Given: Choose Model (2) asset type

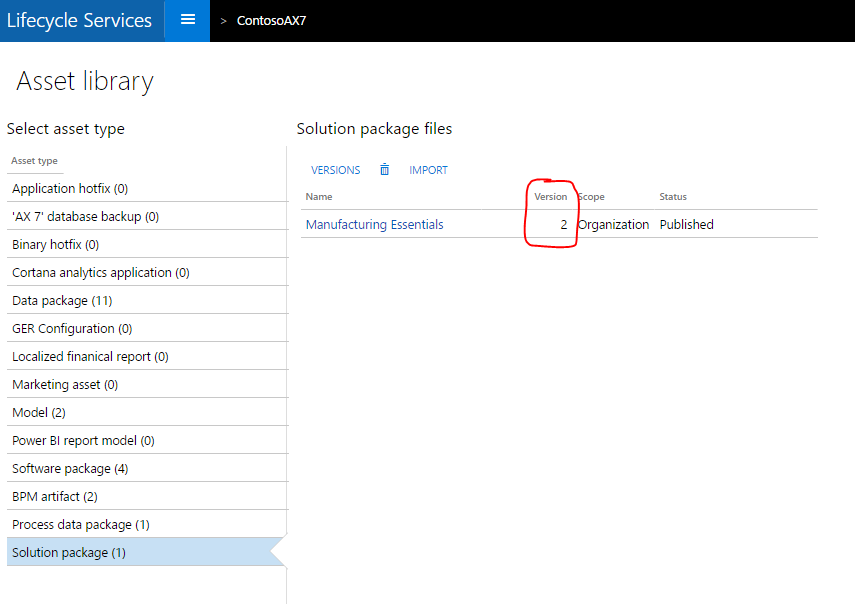Looking at the screenshot, I should 39,413.
